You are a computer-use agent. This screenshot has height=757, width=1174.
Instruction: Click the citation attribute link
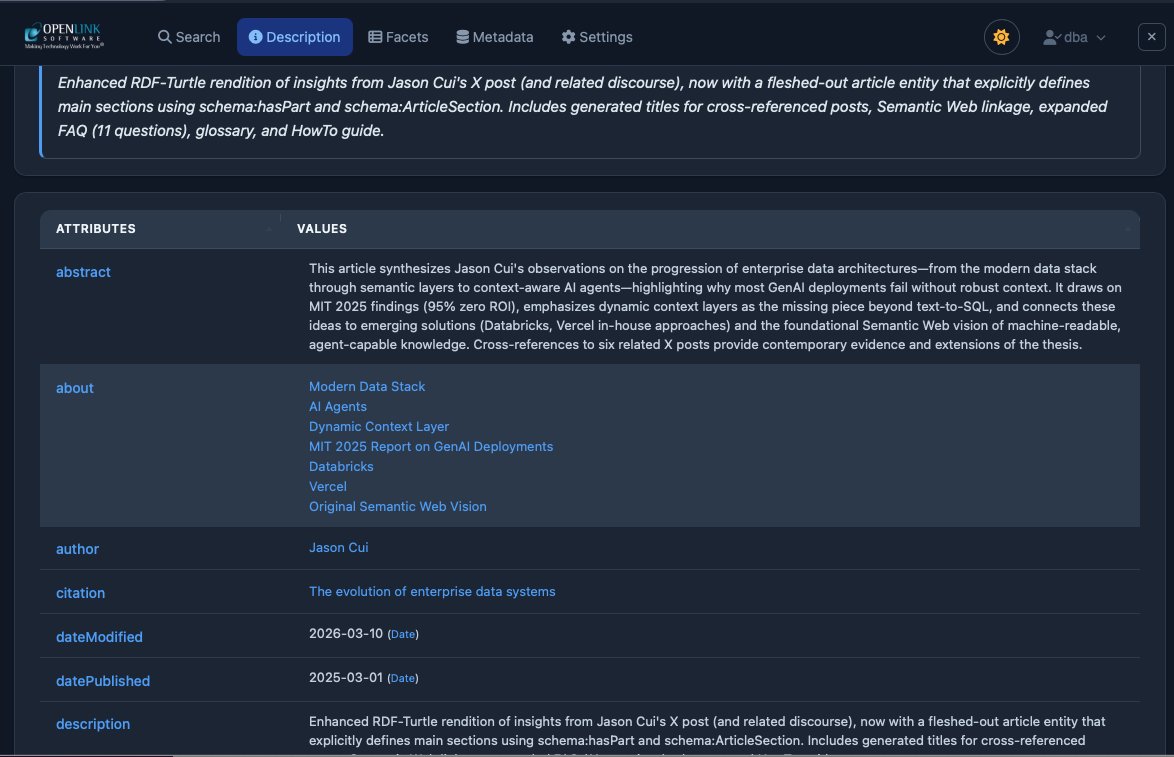[x=80, y=593]
